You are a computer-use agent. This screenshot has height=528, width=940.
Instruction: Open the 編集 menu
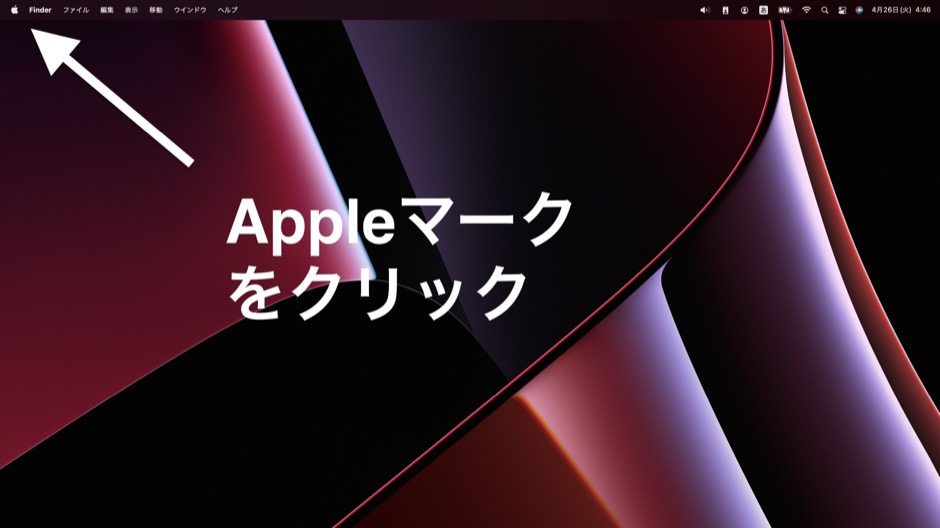[x=107, y=10]
